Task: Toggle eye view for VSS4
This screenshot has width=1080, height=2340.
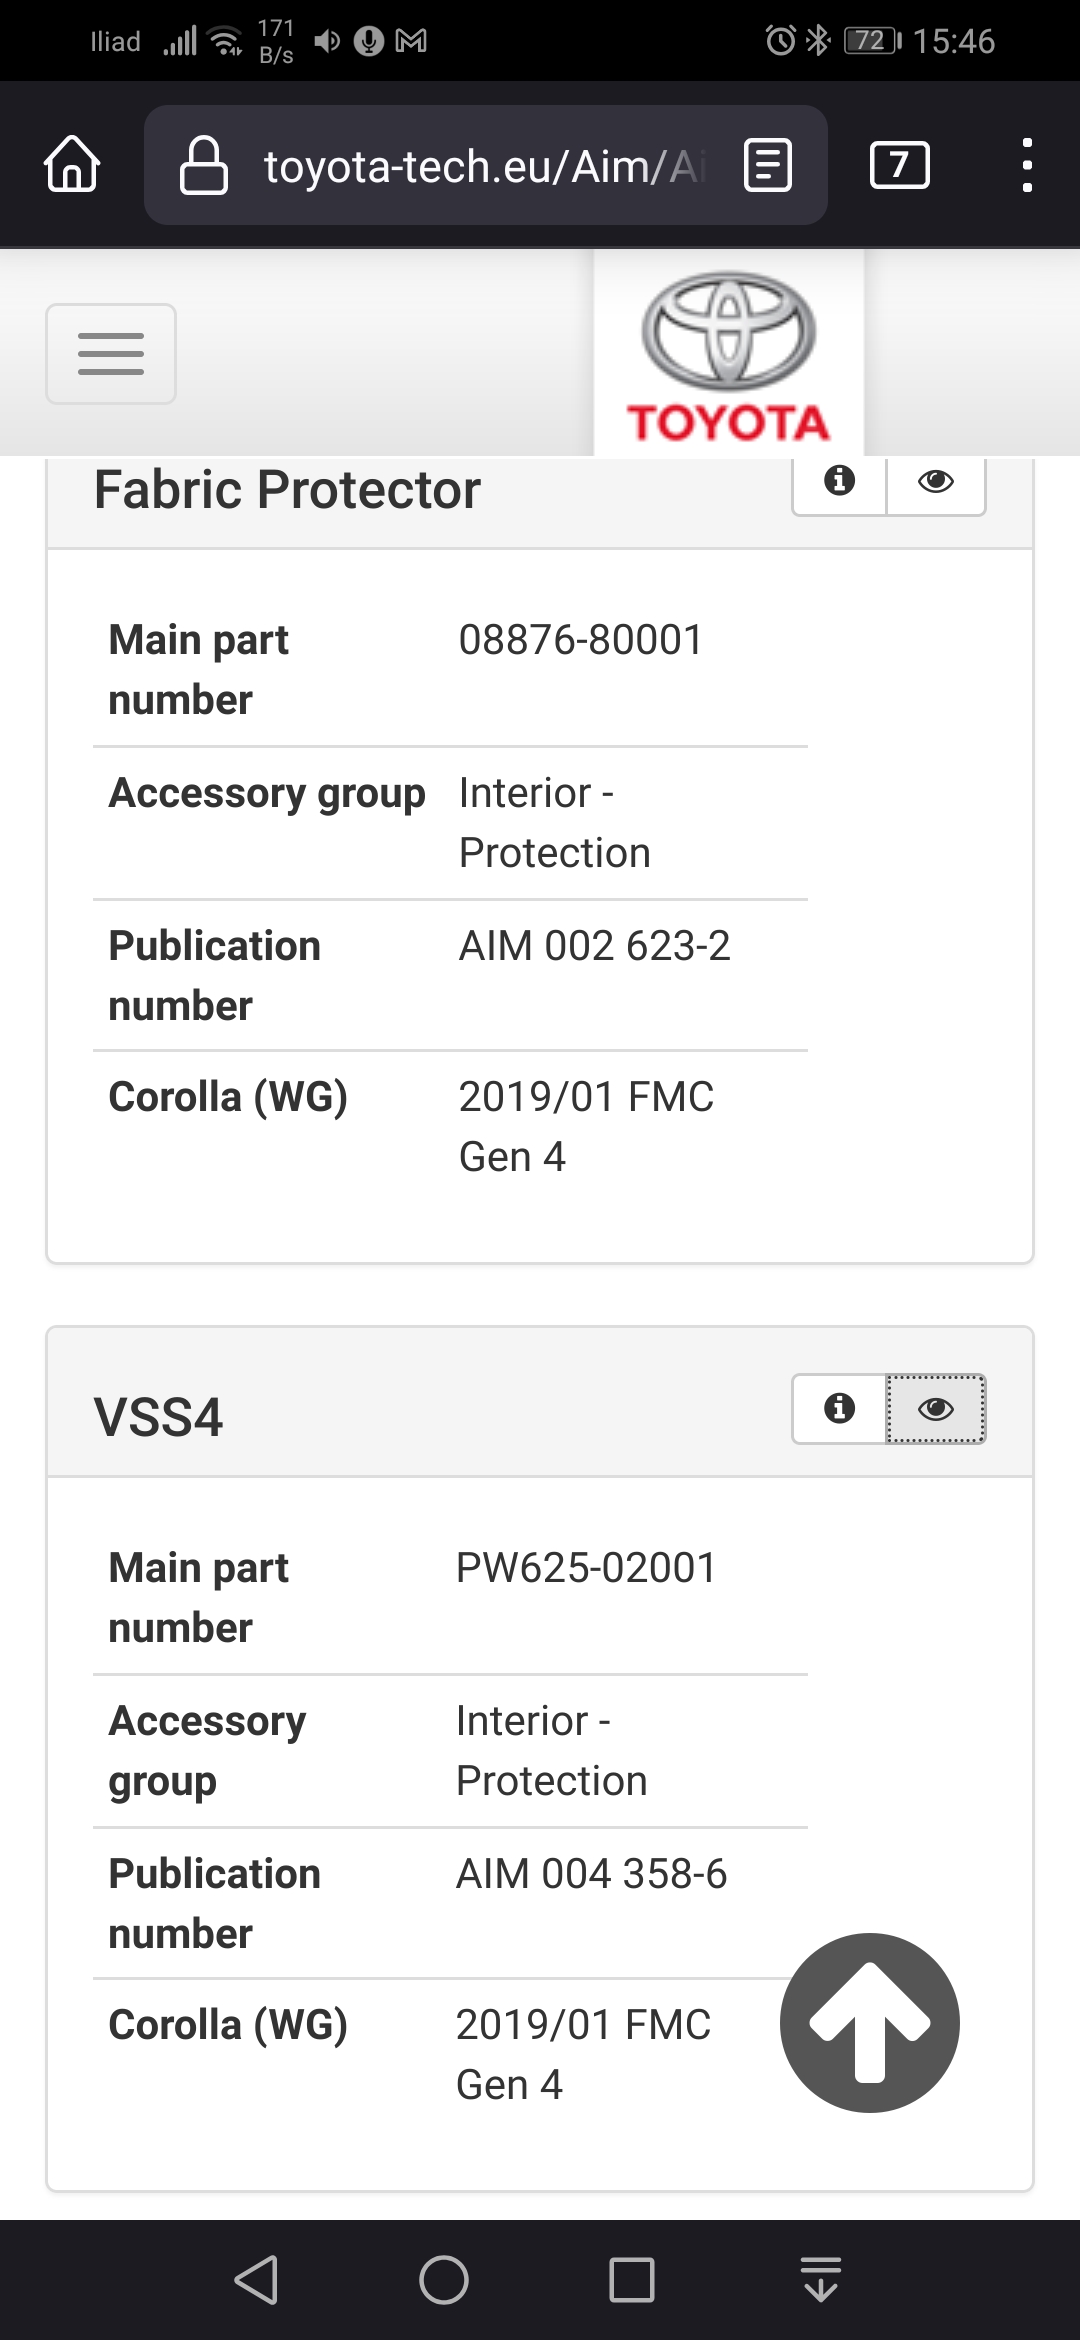Action: (x=936, y=1408)
